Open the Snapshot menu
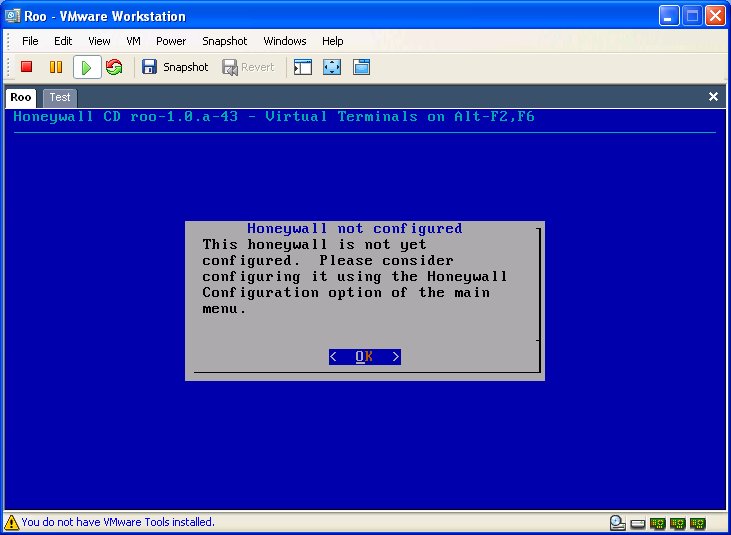 [x=225, y=41]
